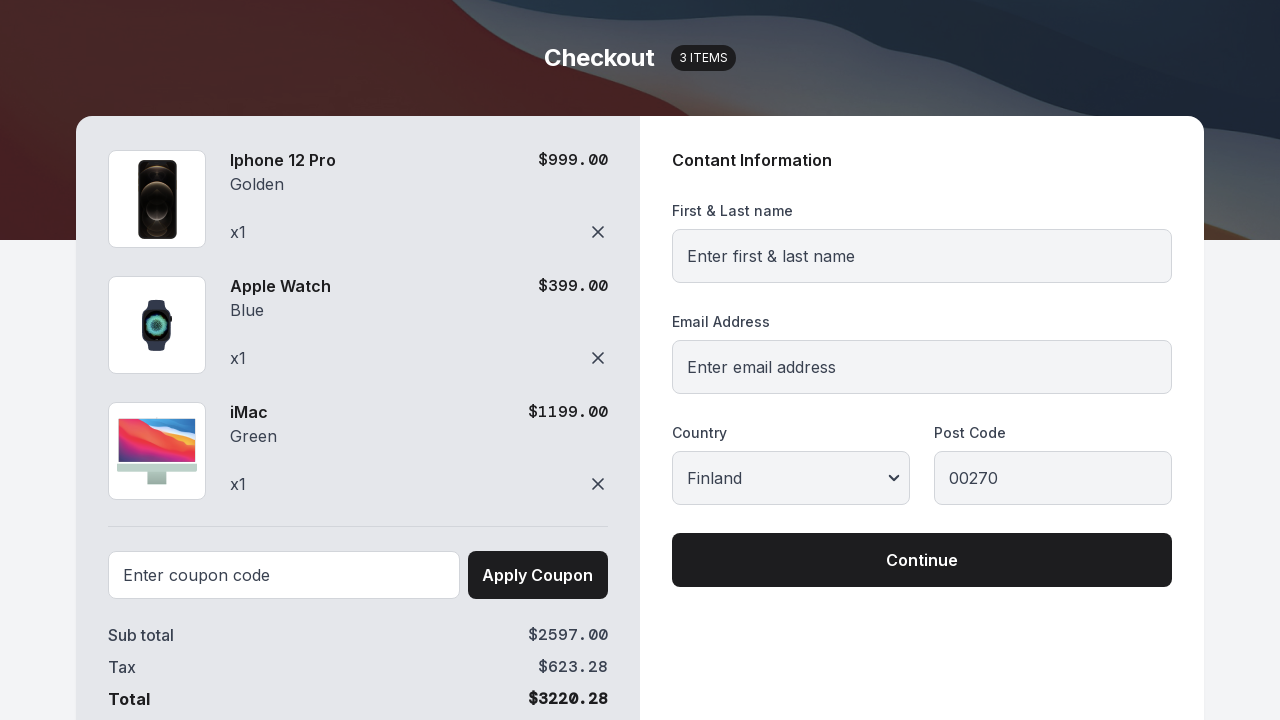Click the Post Code field label
This screenshot has height=720, width=1280.
tap(970, 433)
